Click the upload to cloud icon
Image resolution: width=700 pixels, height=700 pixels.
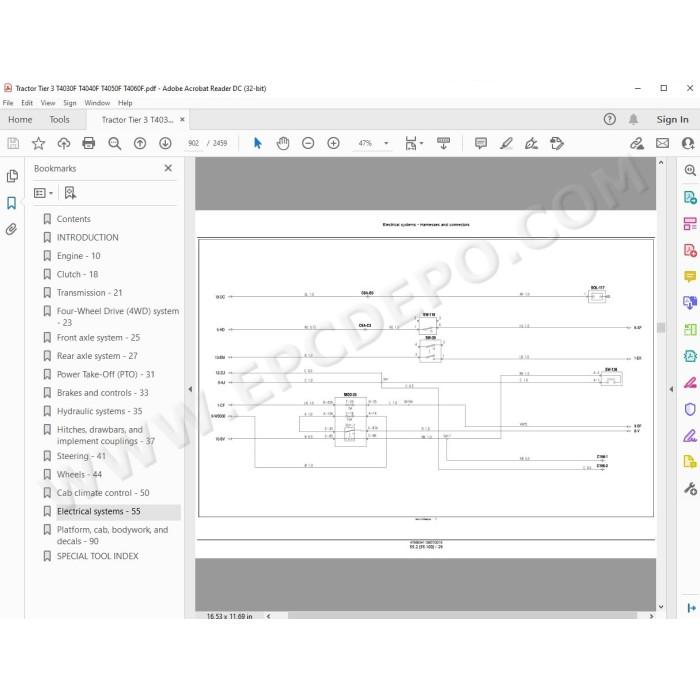coord(64,143)
